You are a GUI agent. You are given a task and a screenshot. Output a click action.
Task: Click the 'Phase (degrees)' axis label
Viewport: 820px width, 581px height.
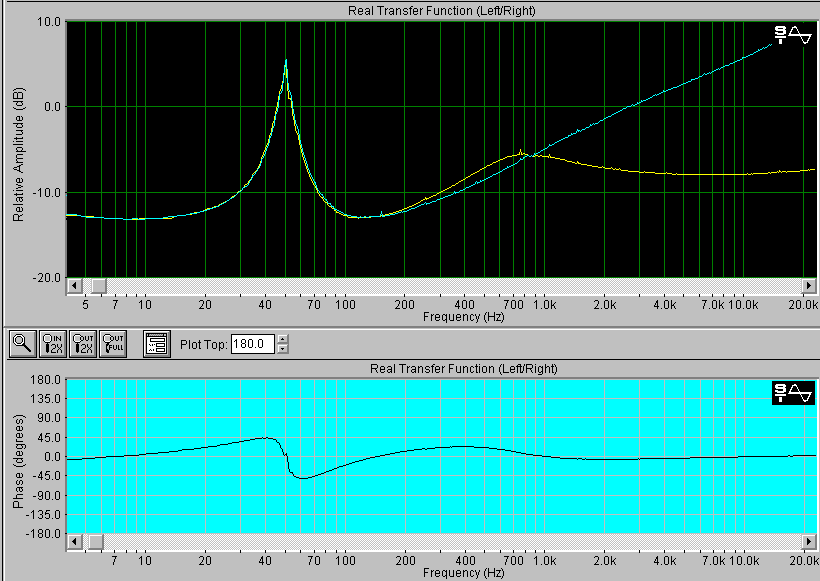pos(18,461)
